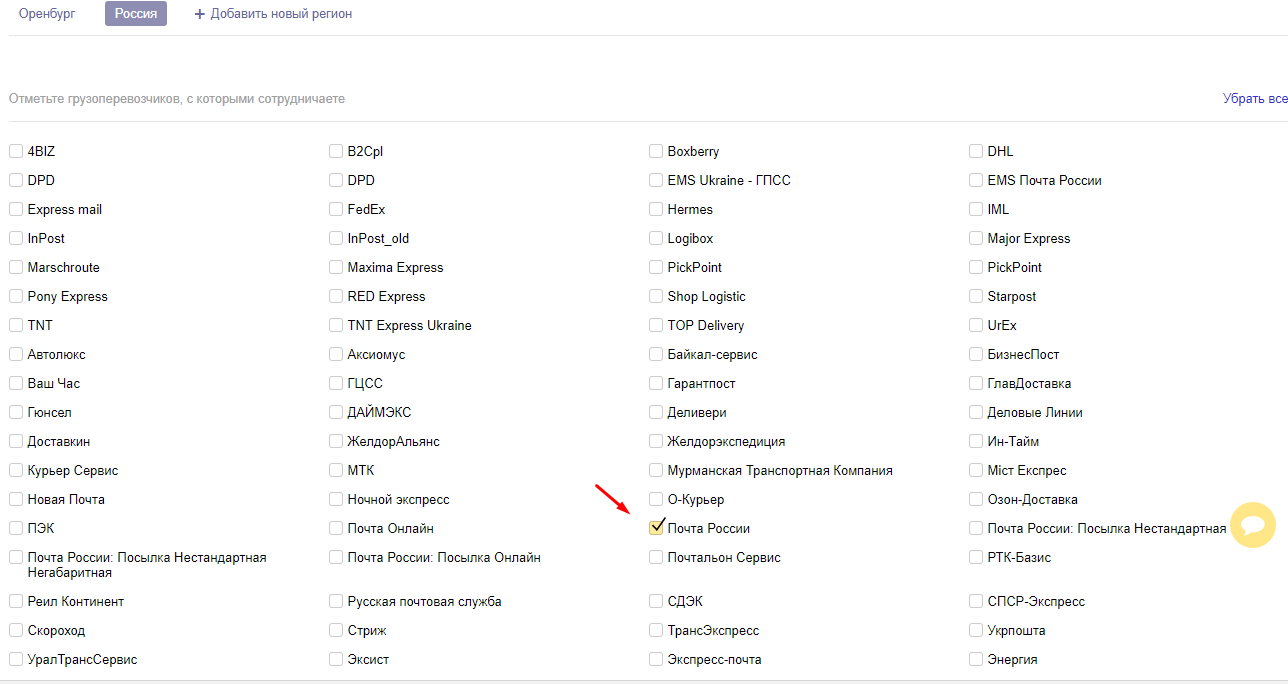Enable the UrEx carrier checkbox
Image resolution: width=1288 pixels, height=684 pixels.
tap(976, 325)
